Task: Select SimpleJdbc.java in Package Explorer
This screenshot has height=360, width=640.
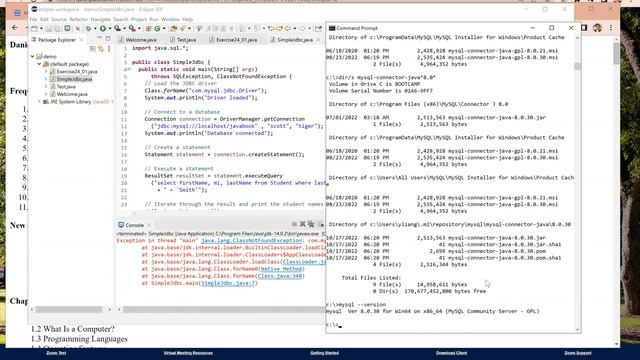Action: [x=74, y=79]
